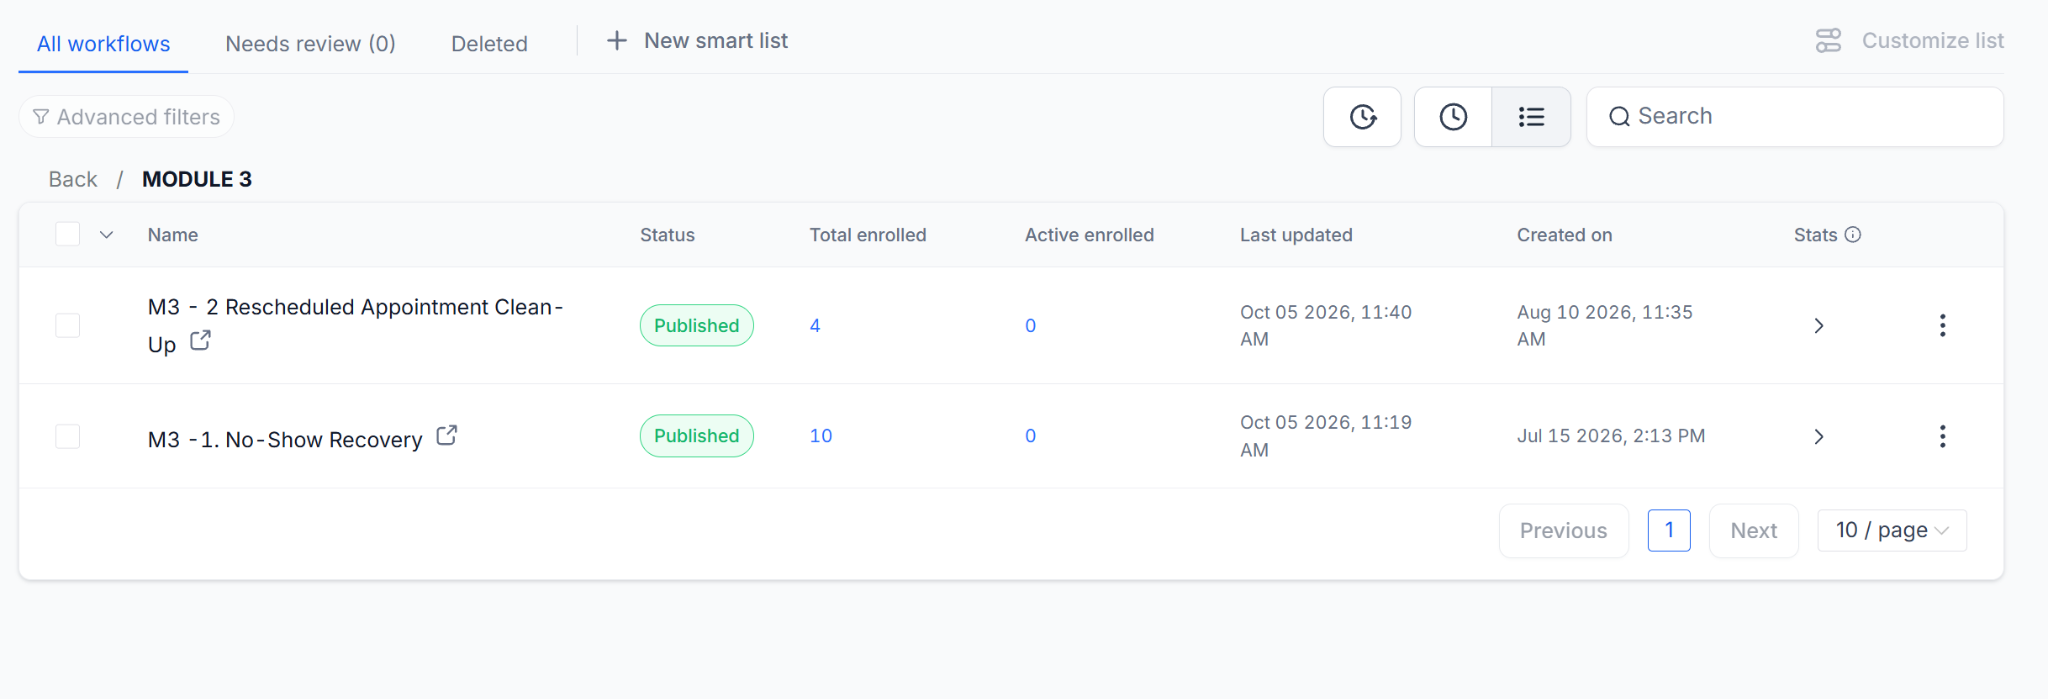Click active enrolled 0 for Rescheduled Appointment Clean-Up
Viewport: 2048px width, 699px height.
point(1030,325)
